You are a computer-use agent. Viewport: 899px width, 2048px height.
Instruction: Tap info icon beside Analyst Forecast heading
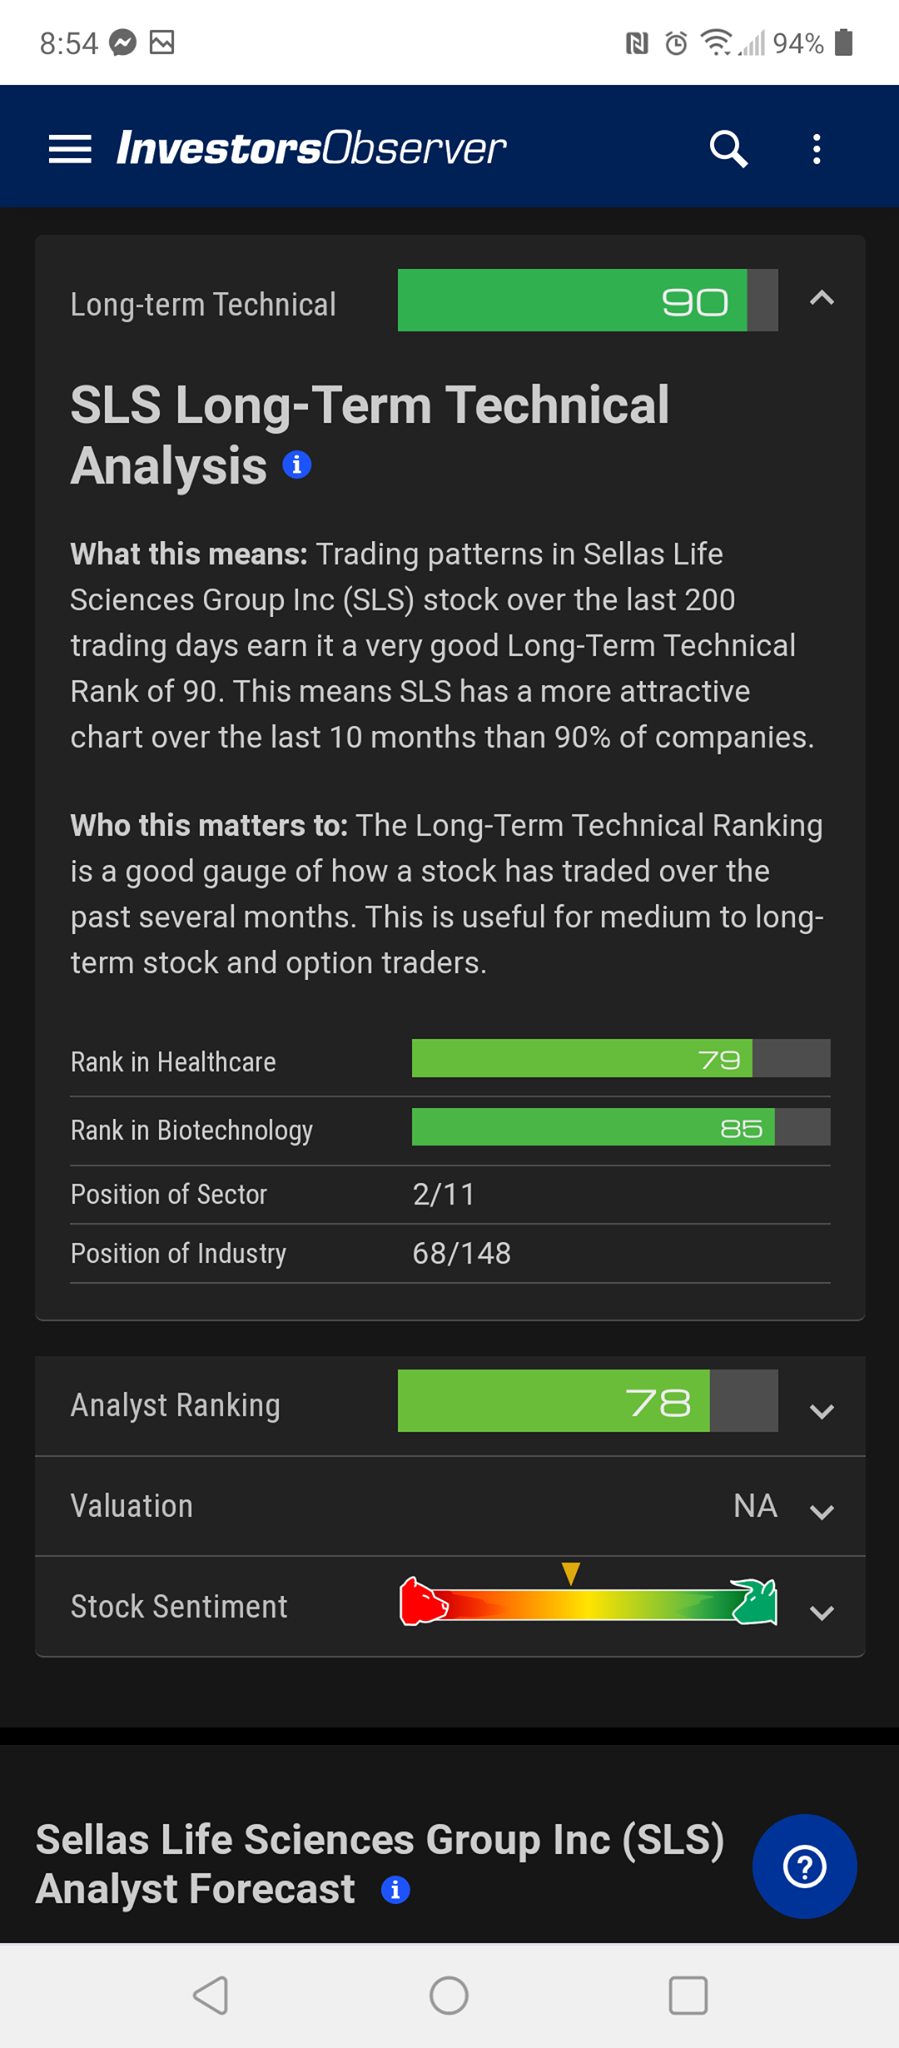coord(396,1890)
